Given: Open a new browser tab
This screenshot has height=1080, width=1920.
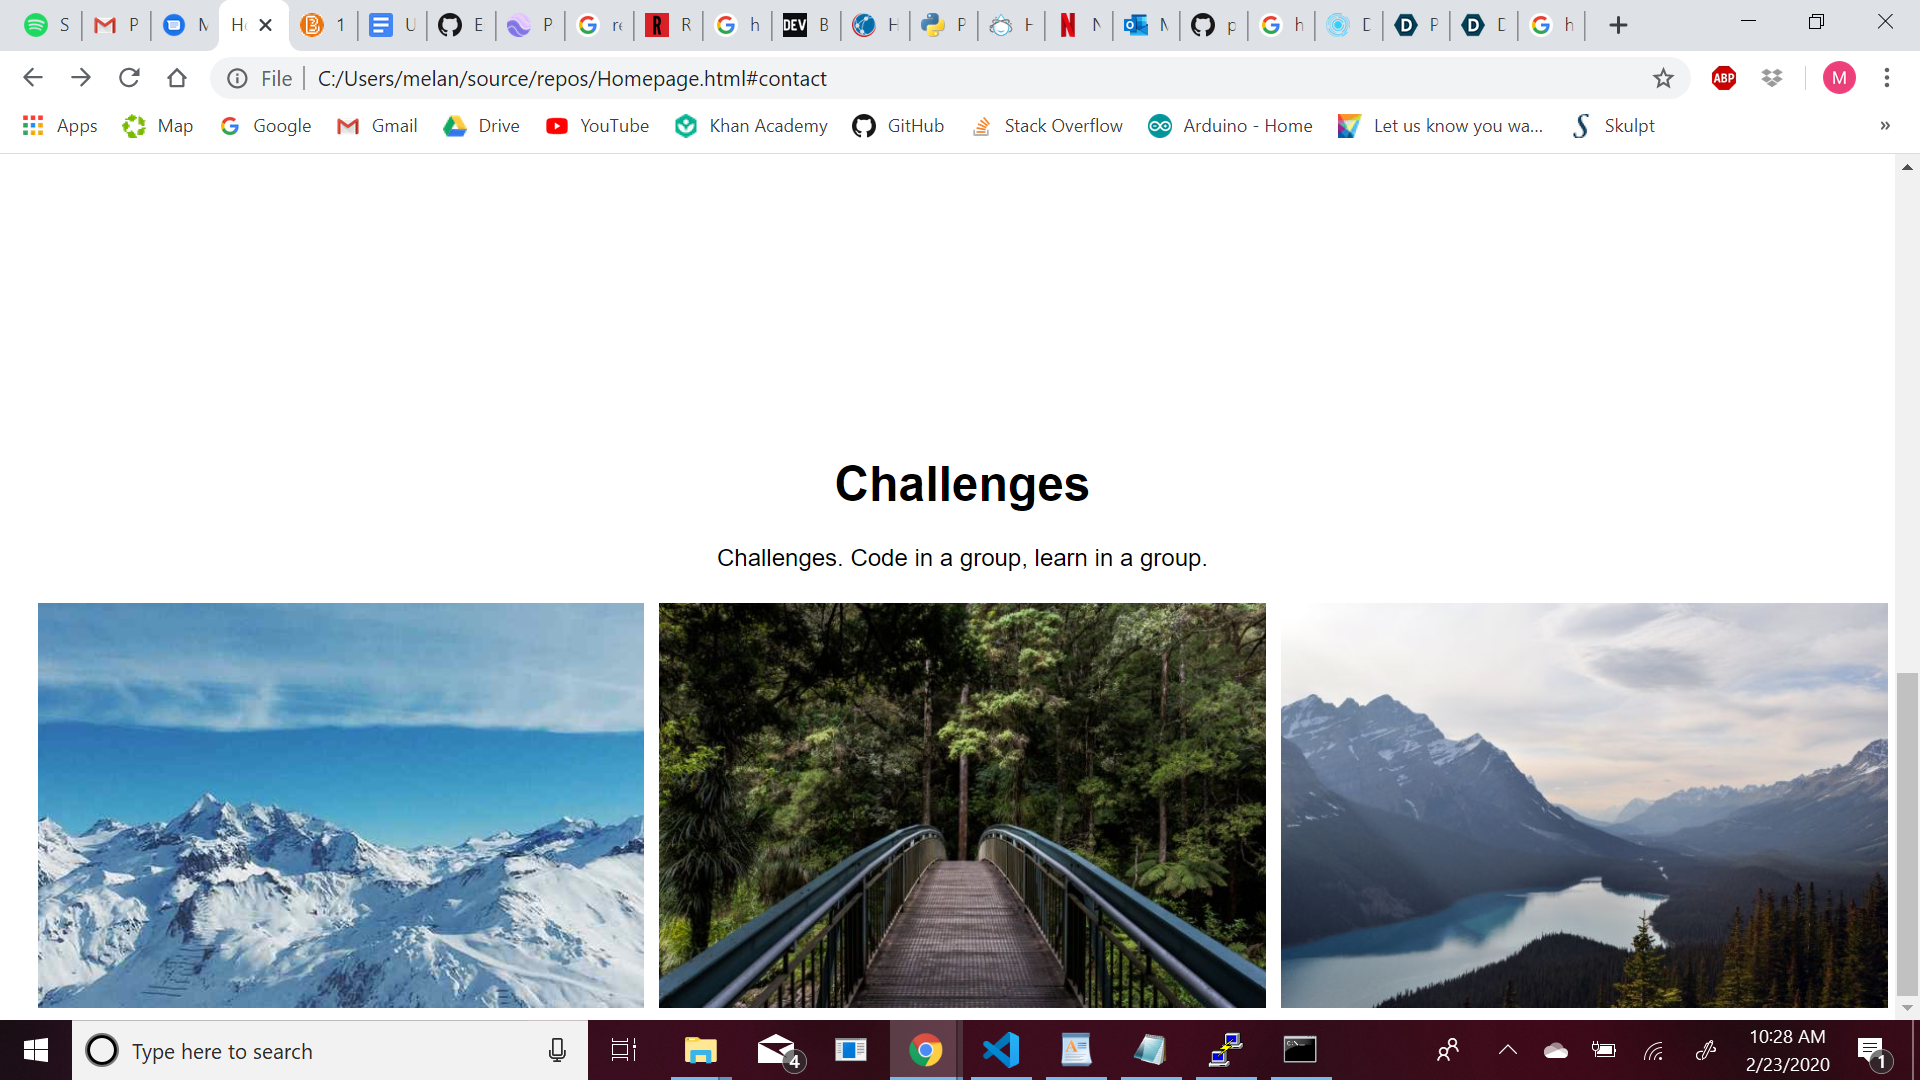Looking at the screenshot, I should (1618, 25).
